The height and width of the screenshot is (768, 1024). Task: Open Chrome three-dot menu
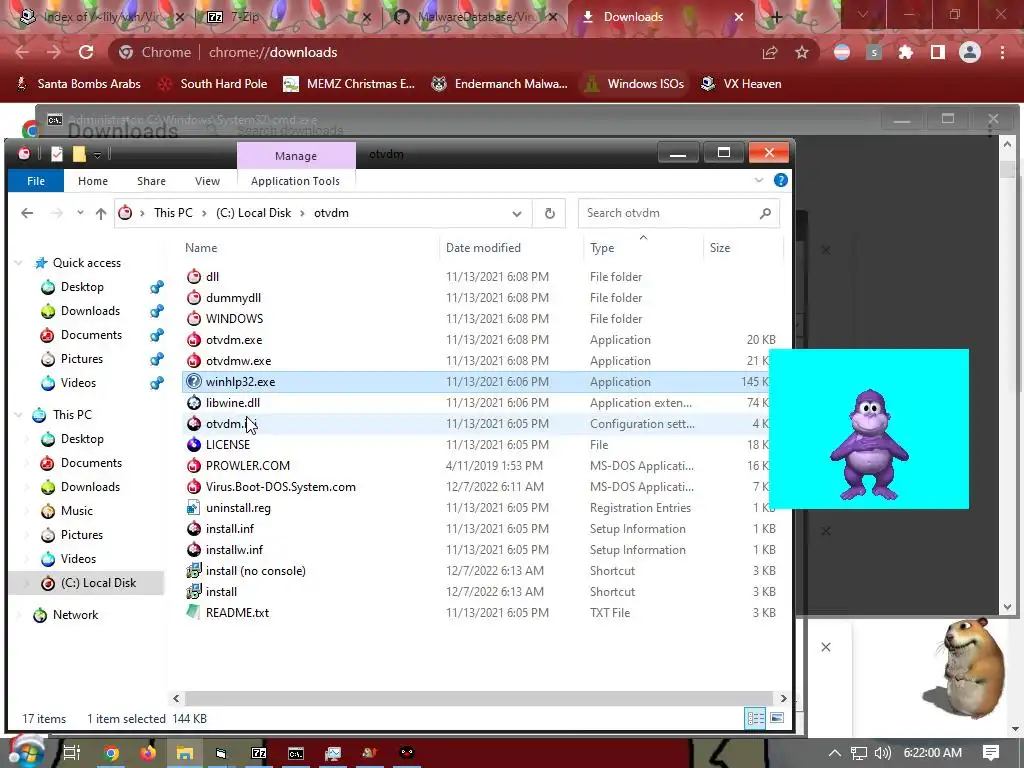point(1002,52)
